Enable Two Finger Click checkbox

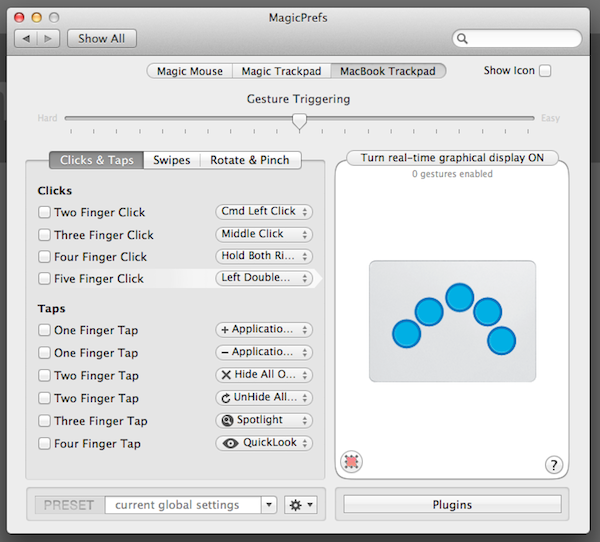click(x=44, y=212)
